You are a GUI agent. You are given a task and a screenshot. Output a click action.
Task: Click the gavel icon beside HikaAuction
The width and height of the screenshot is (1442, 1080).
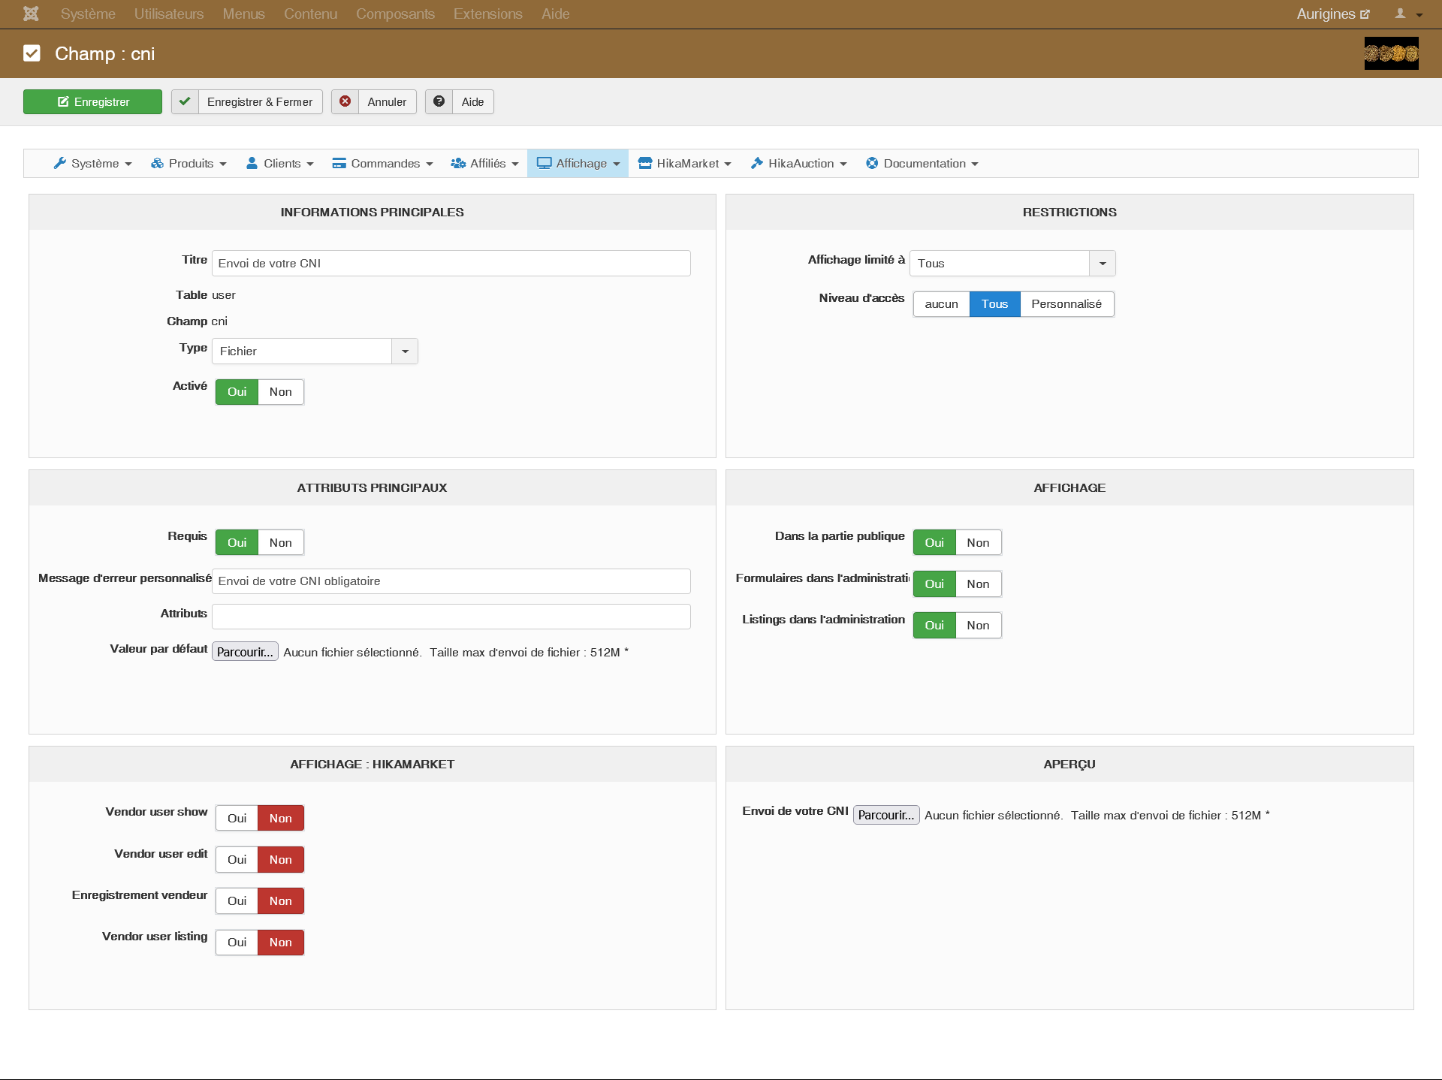(757, 164)
